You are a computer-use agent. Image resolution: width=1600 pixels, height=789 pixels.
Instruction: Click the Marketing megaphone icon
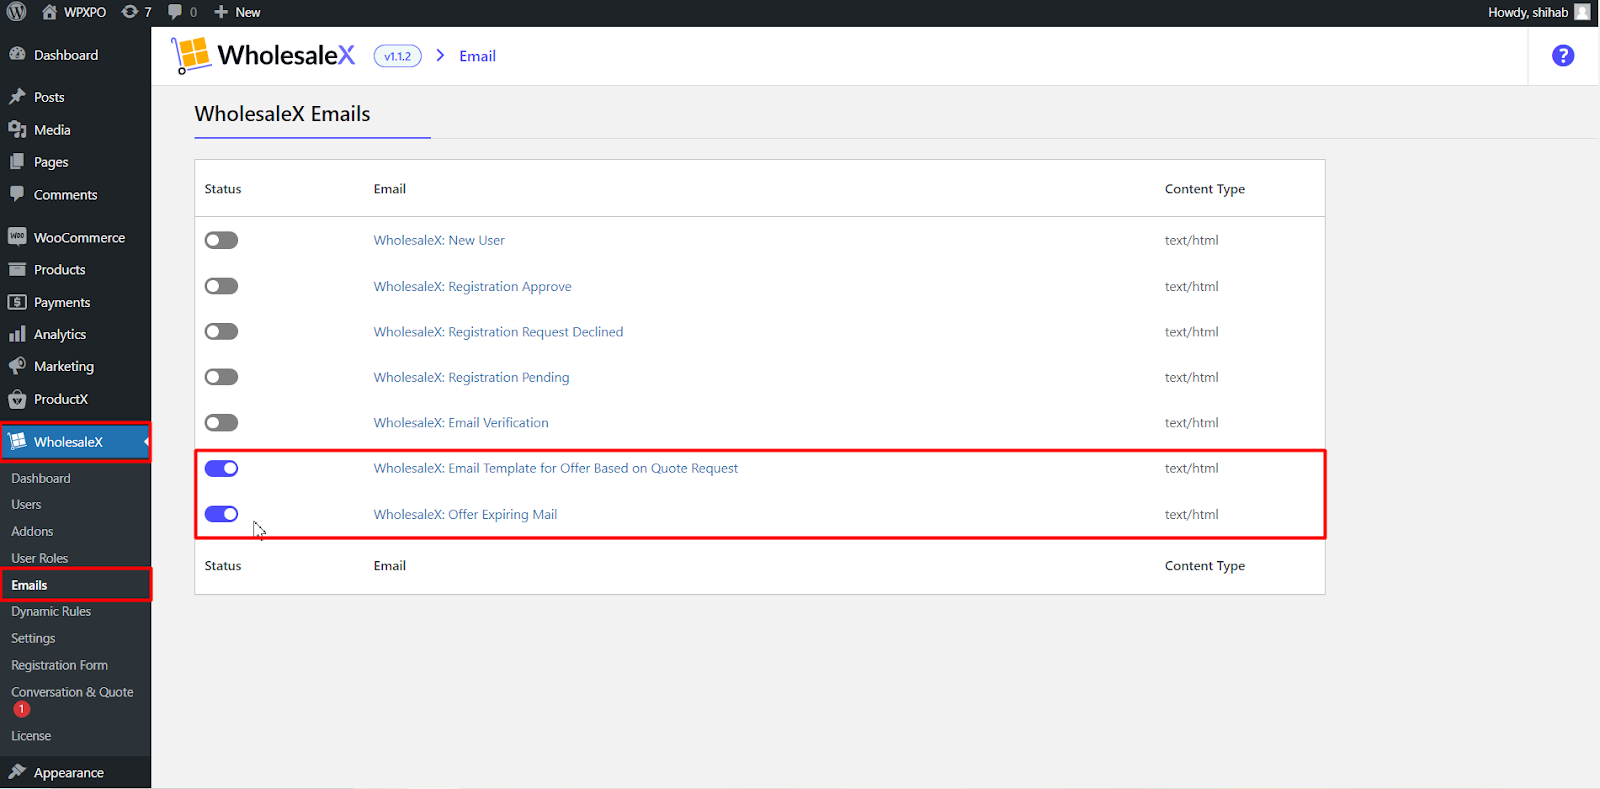(17, 366)
